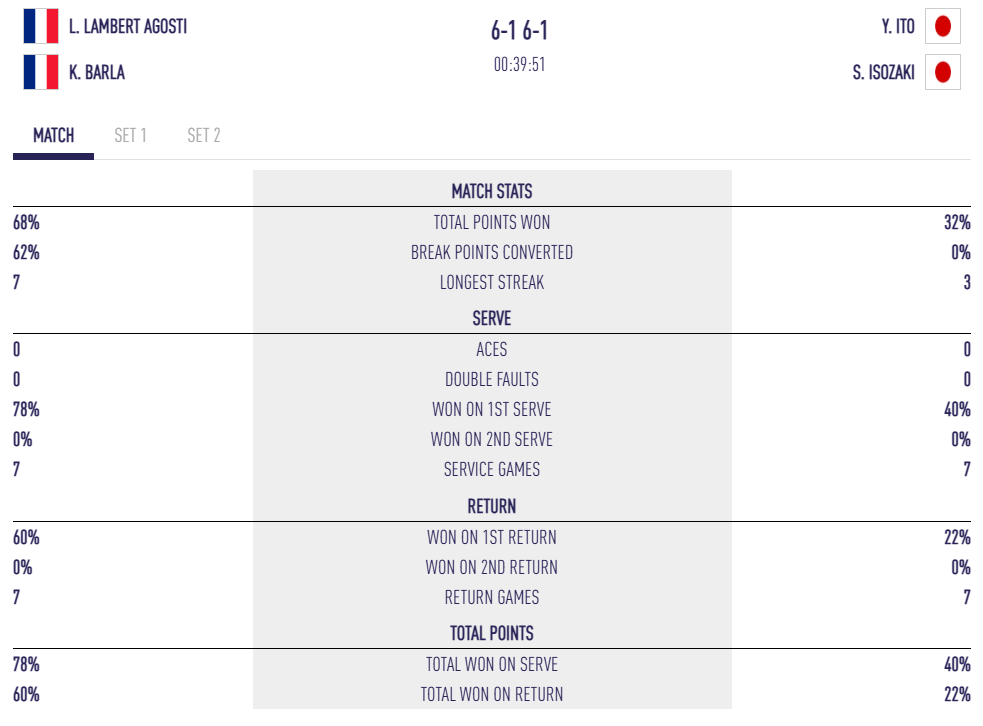This screenshot has width=983, height=726.
Task: Click player name K. Barla
Action: point(97,72)
